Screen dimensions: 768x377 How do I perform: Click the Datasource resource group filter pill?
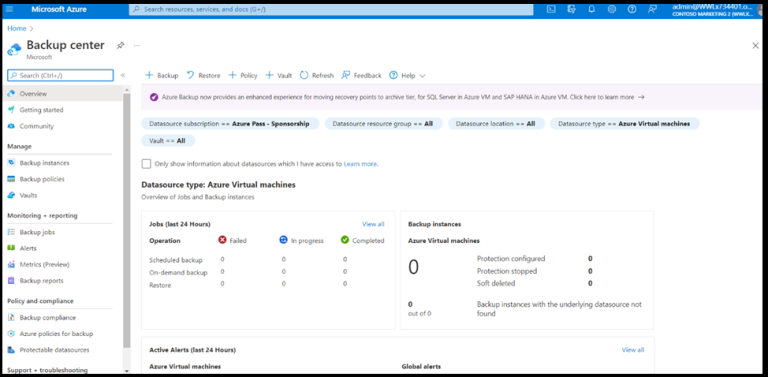pyautogui.click(x=383, y=124)
